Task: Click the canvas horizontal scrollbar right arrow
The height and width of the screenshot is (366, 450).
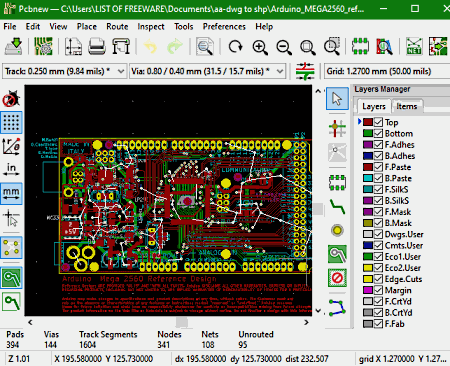Action: tap(306, 322)
